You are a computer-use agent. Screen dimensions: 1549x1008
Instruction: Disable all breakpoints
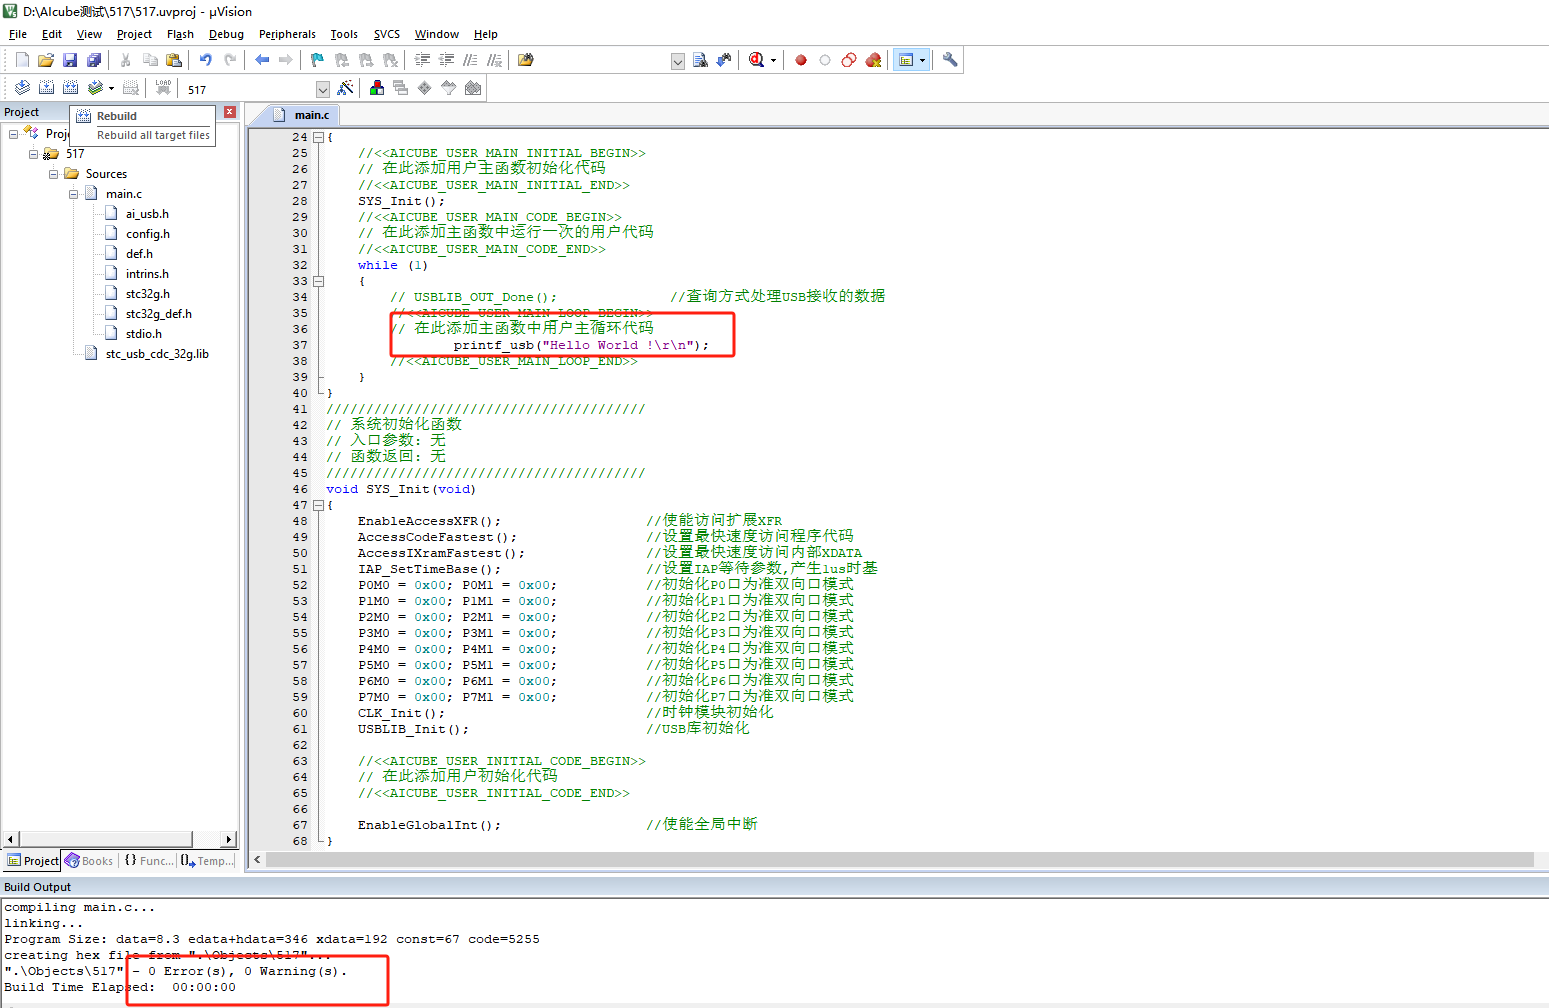(849, 60)
